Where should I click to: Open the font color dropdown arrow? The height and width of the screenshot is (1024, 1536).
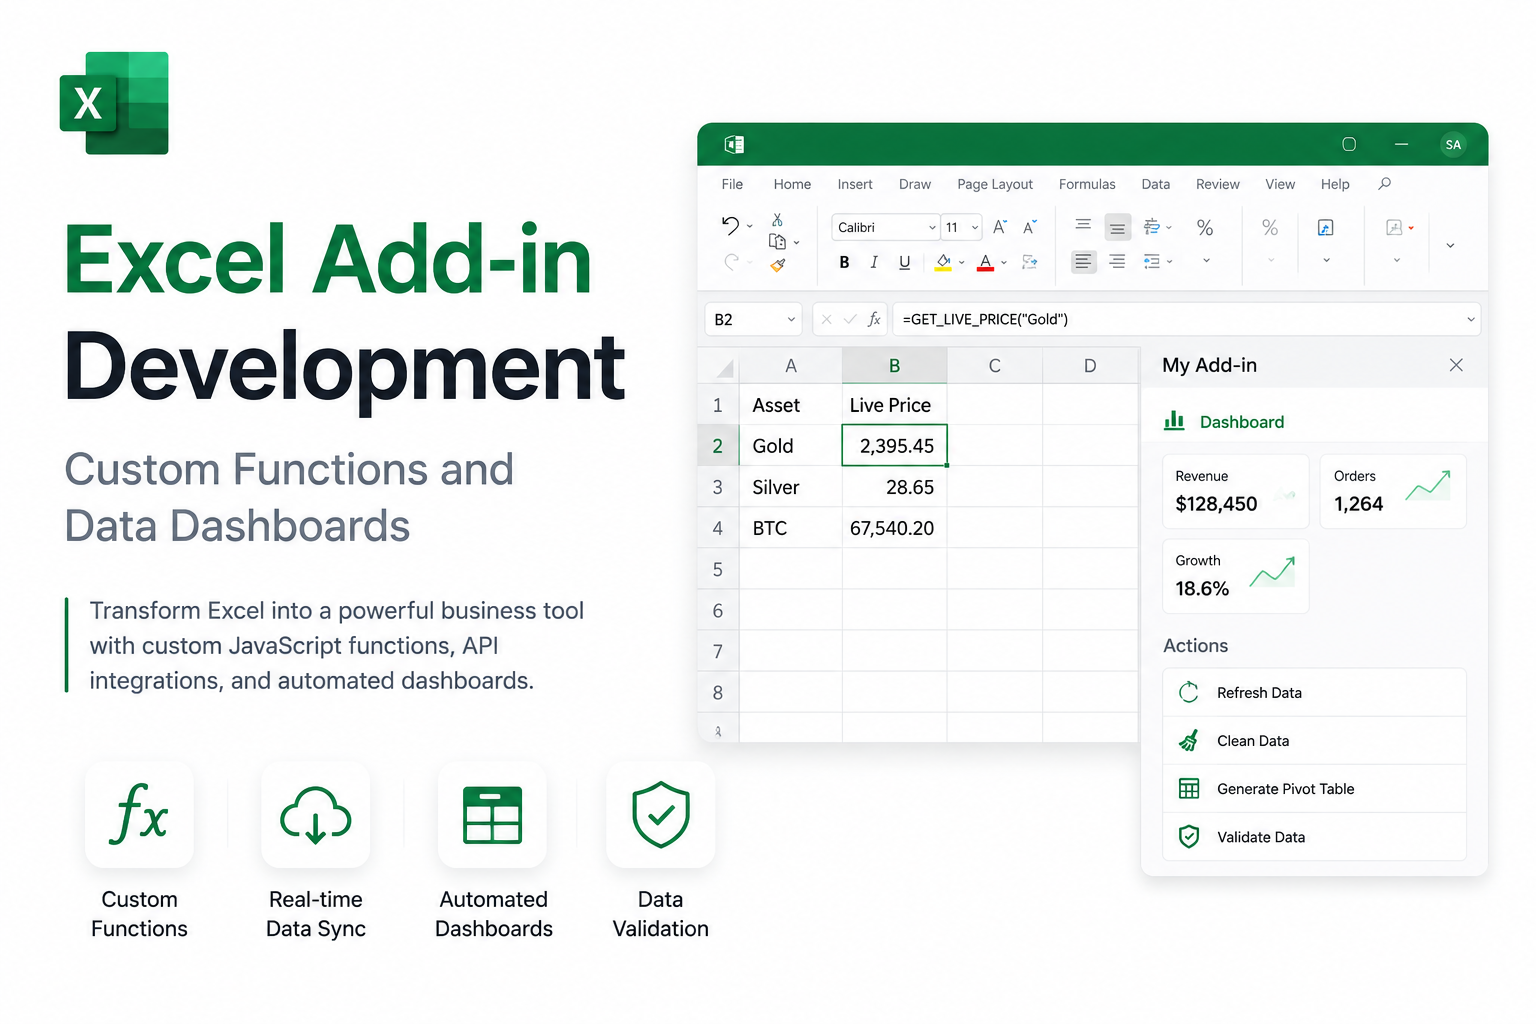click(1004, 263)
